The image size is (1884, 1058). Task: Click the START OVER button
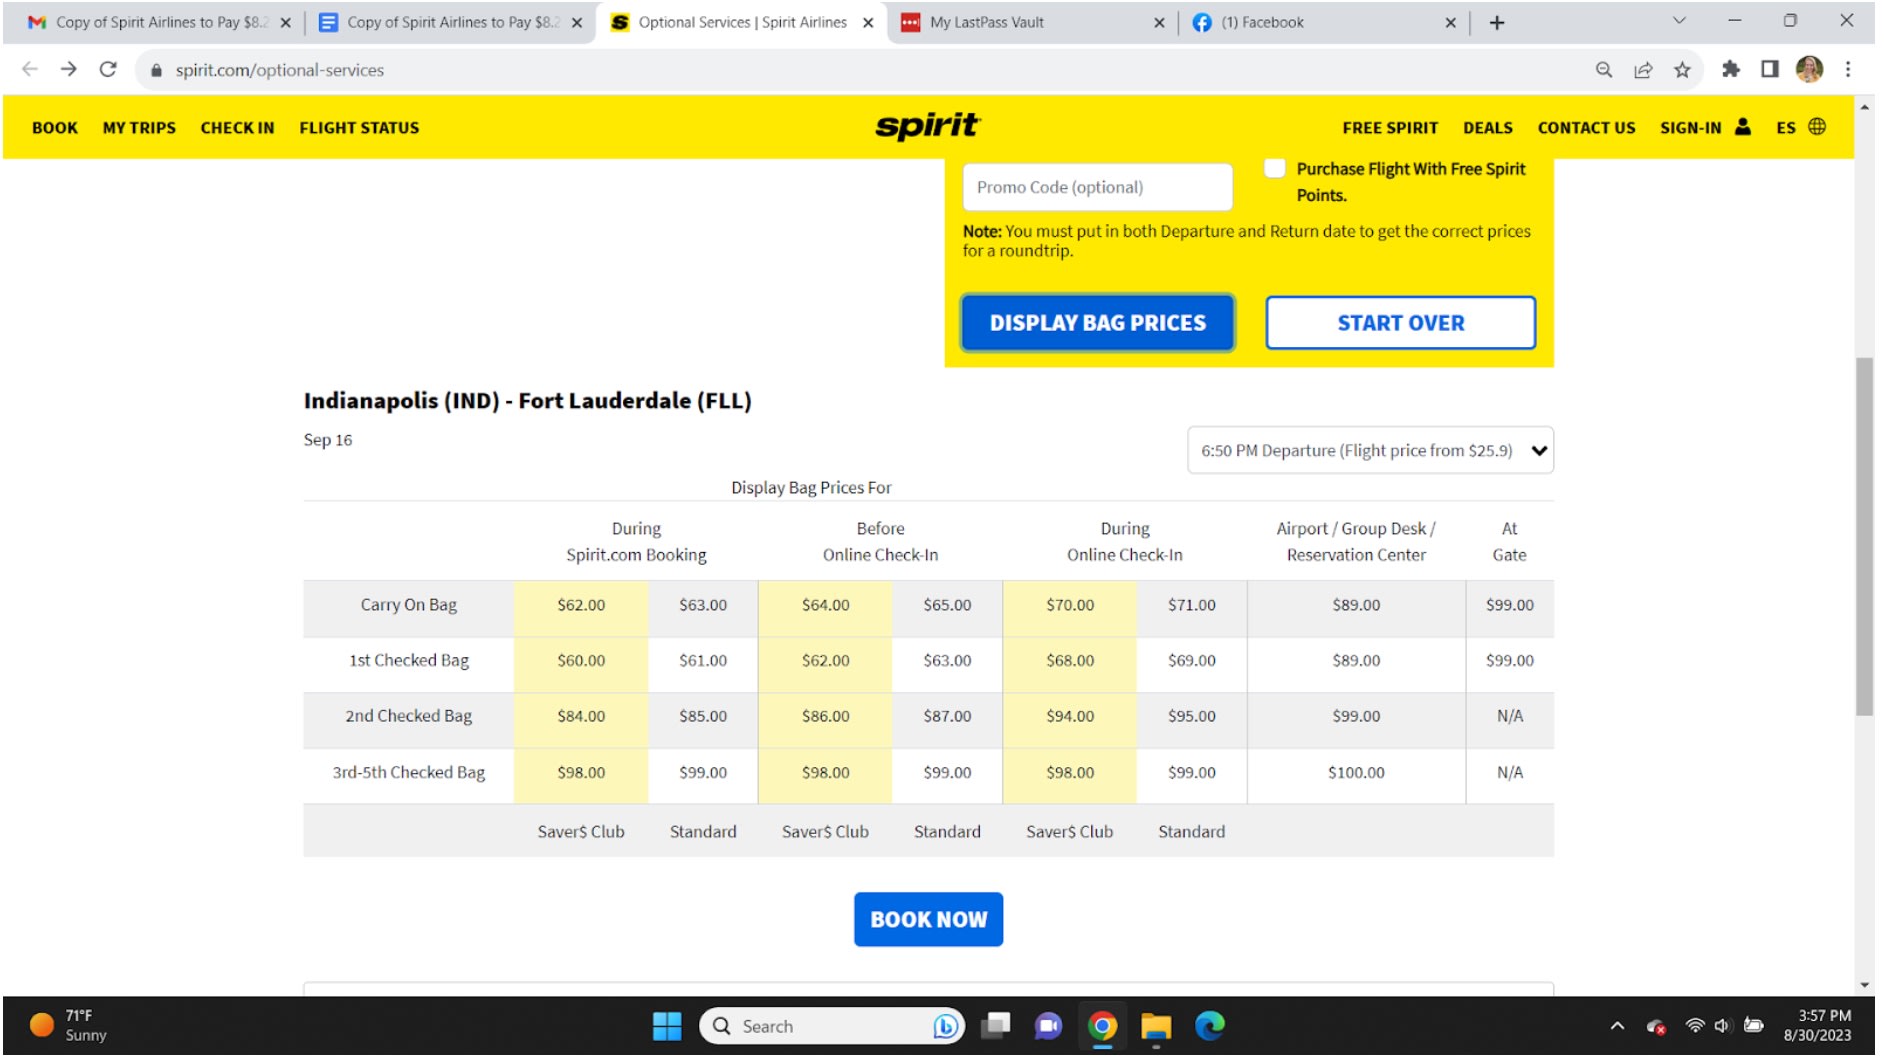(1400, 323)
